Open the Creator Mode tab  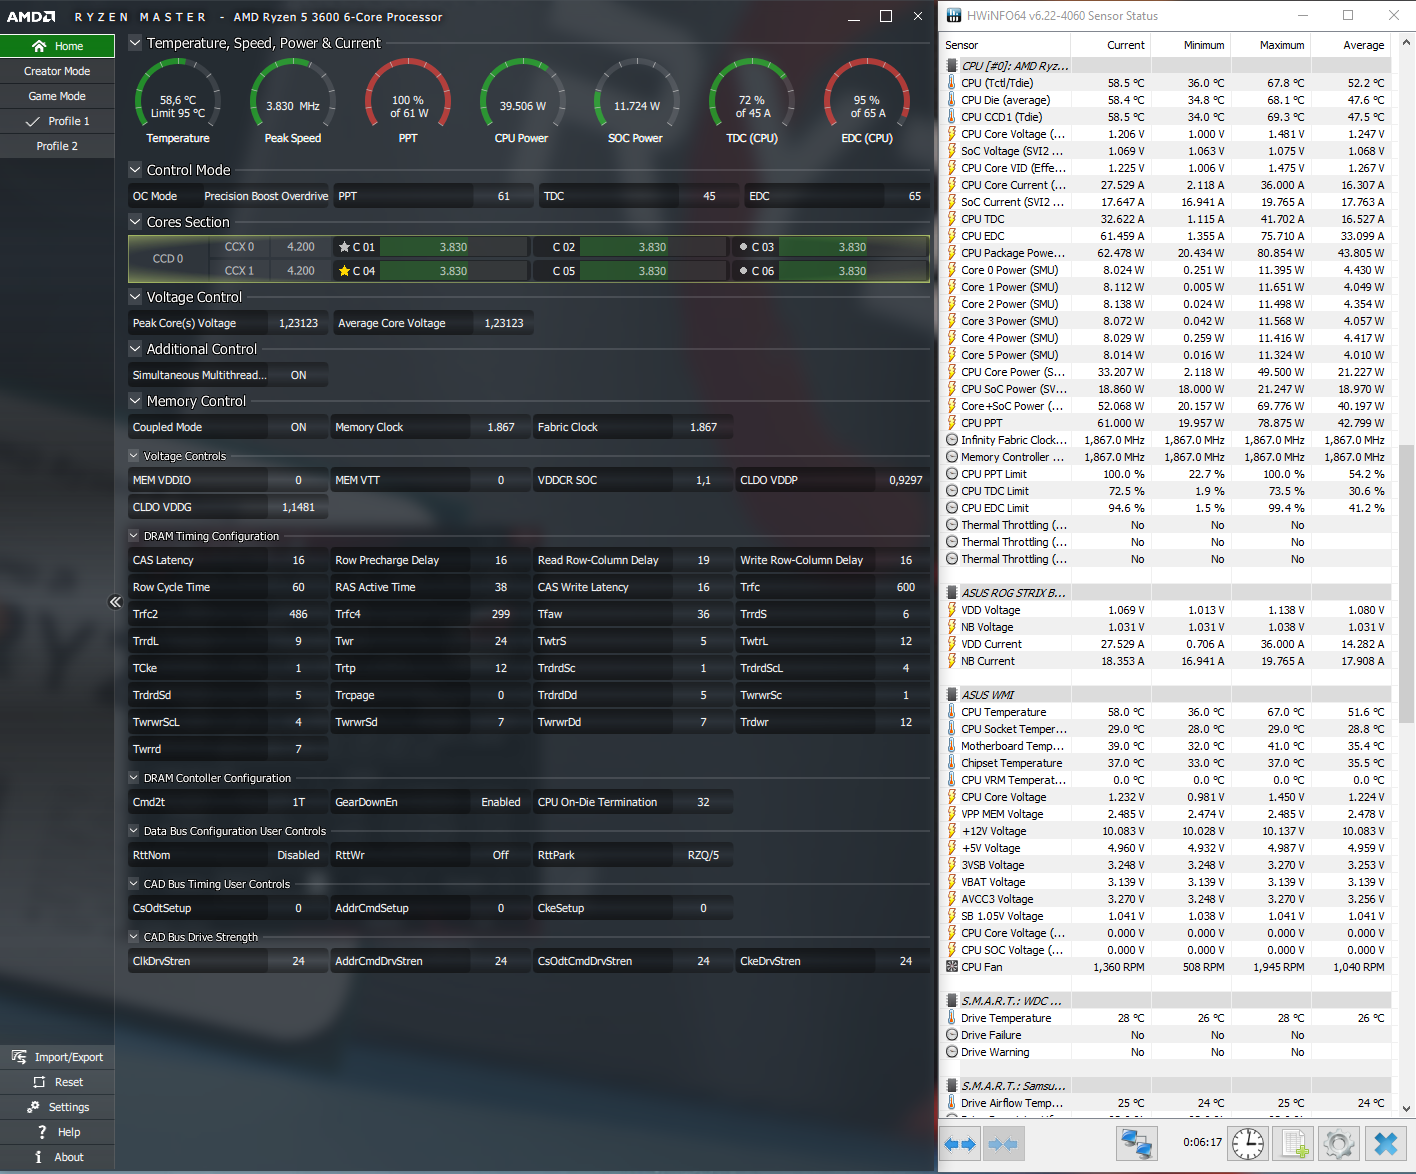57,71
